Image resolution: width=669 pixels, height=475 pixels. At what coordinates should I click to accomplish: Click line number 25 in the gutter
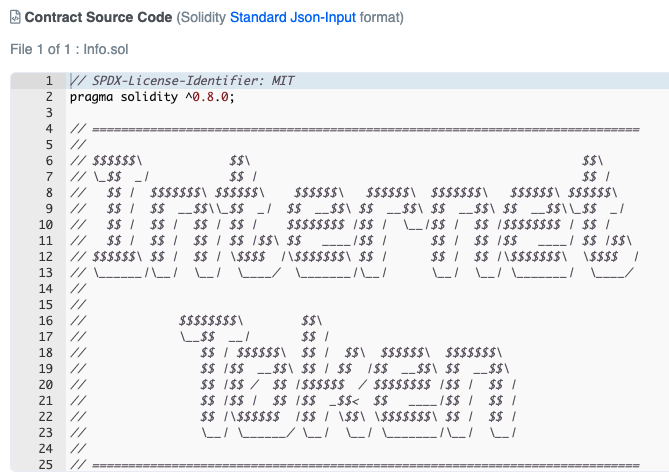(46, 465)
